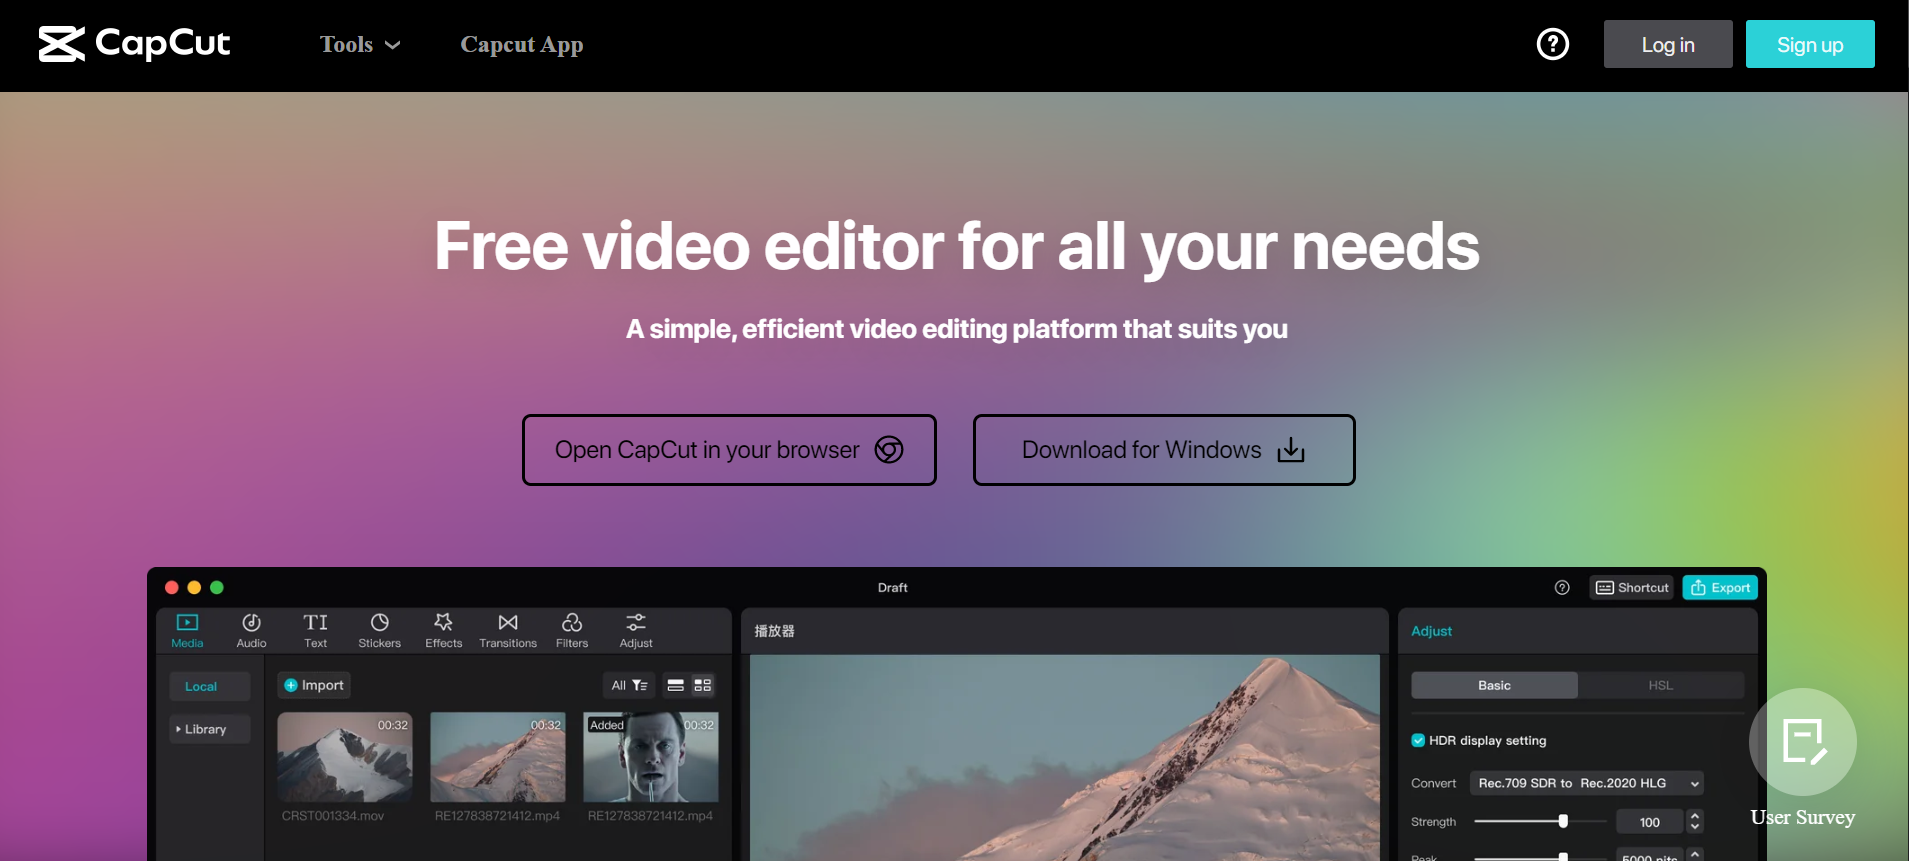
Task: Select the Added clip thumbnail
Action: [x=651, y=757]
